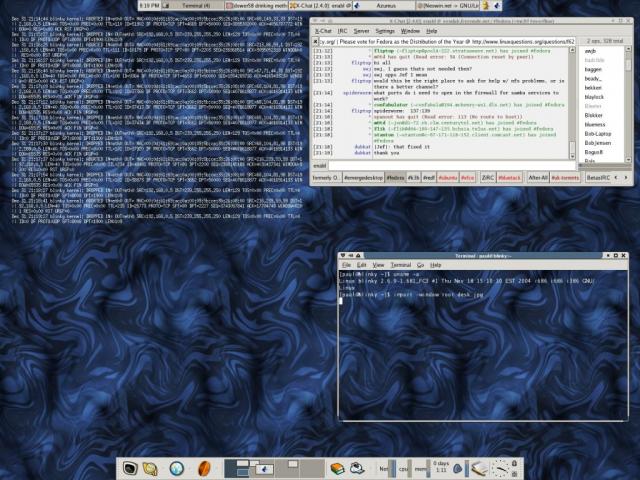The height and width of the screenshot is (480, 640).
Task: Open the IRC menu in X-Chat
Action: (x=342, y=31)
